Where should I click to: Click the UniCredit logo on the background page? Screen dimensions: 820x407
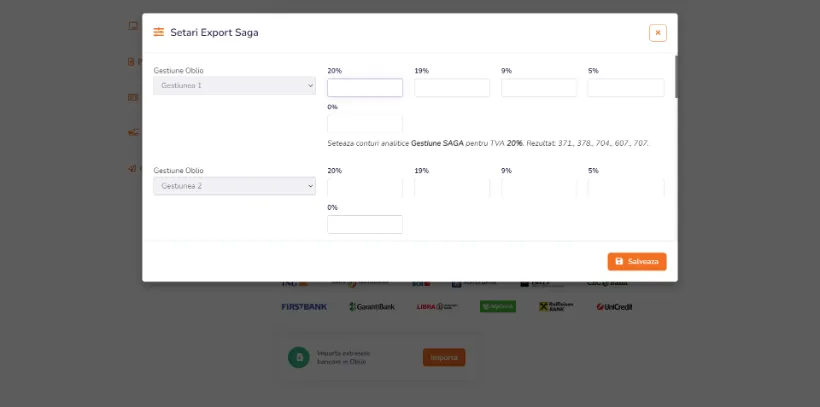pos(614,307)
